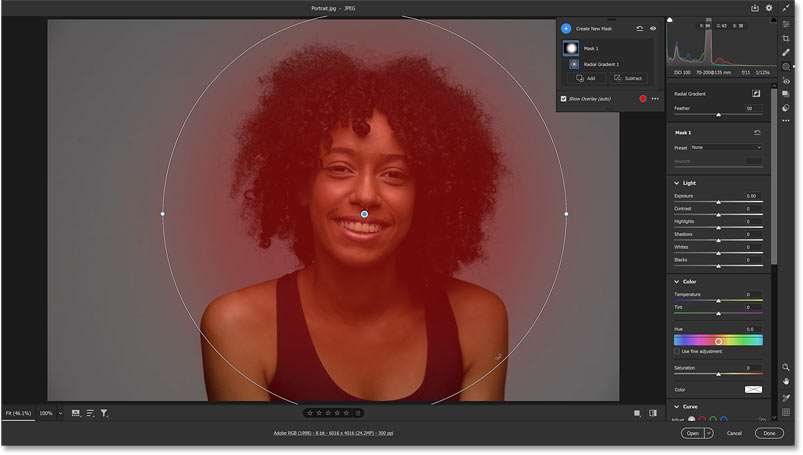Click the red overlay color swatch

pyautogui.click(x=643, y=98)
